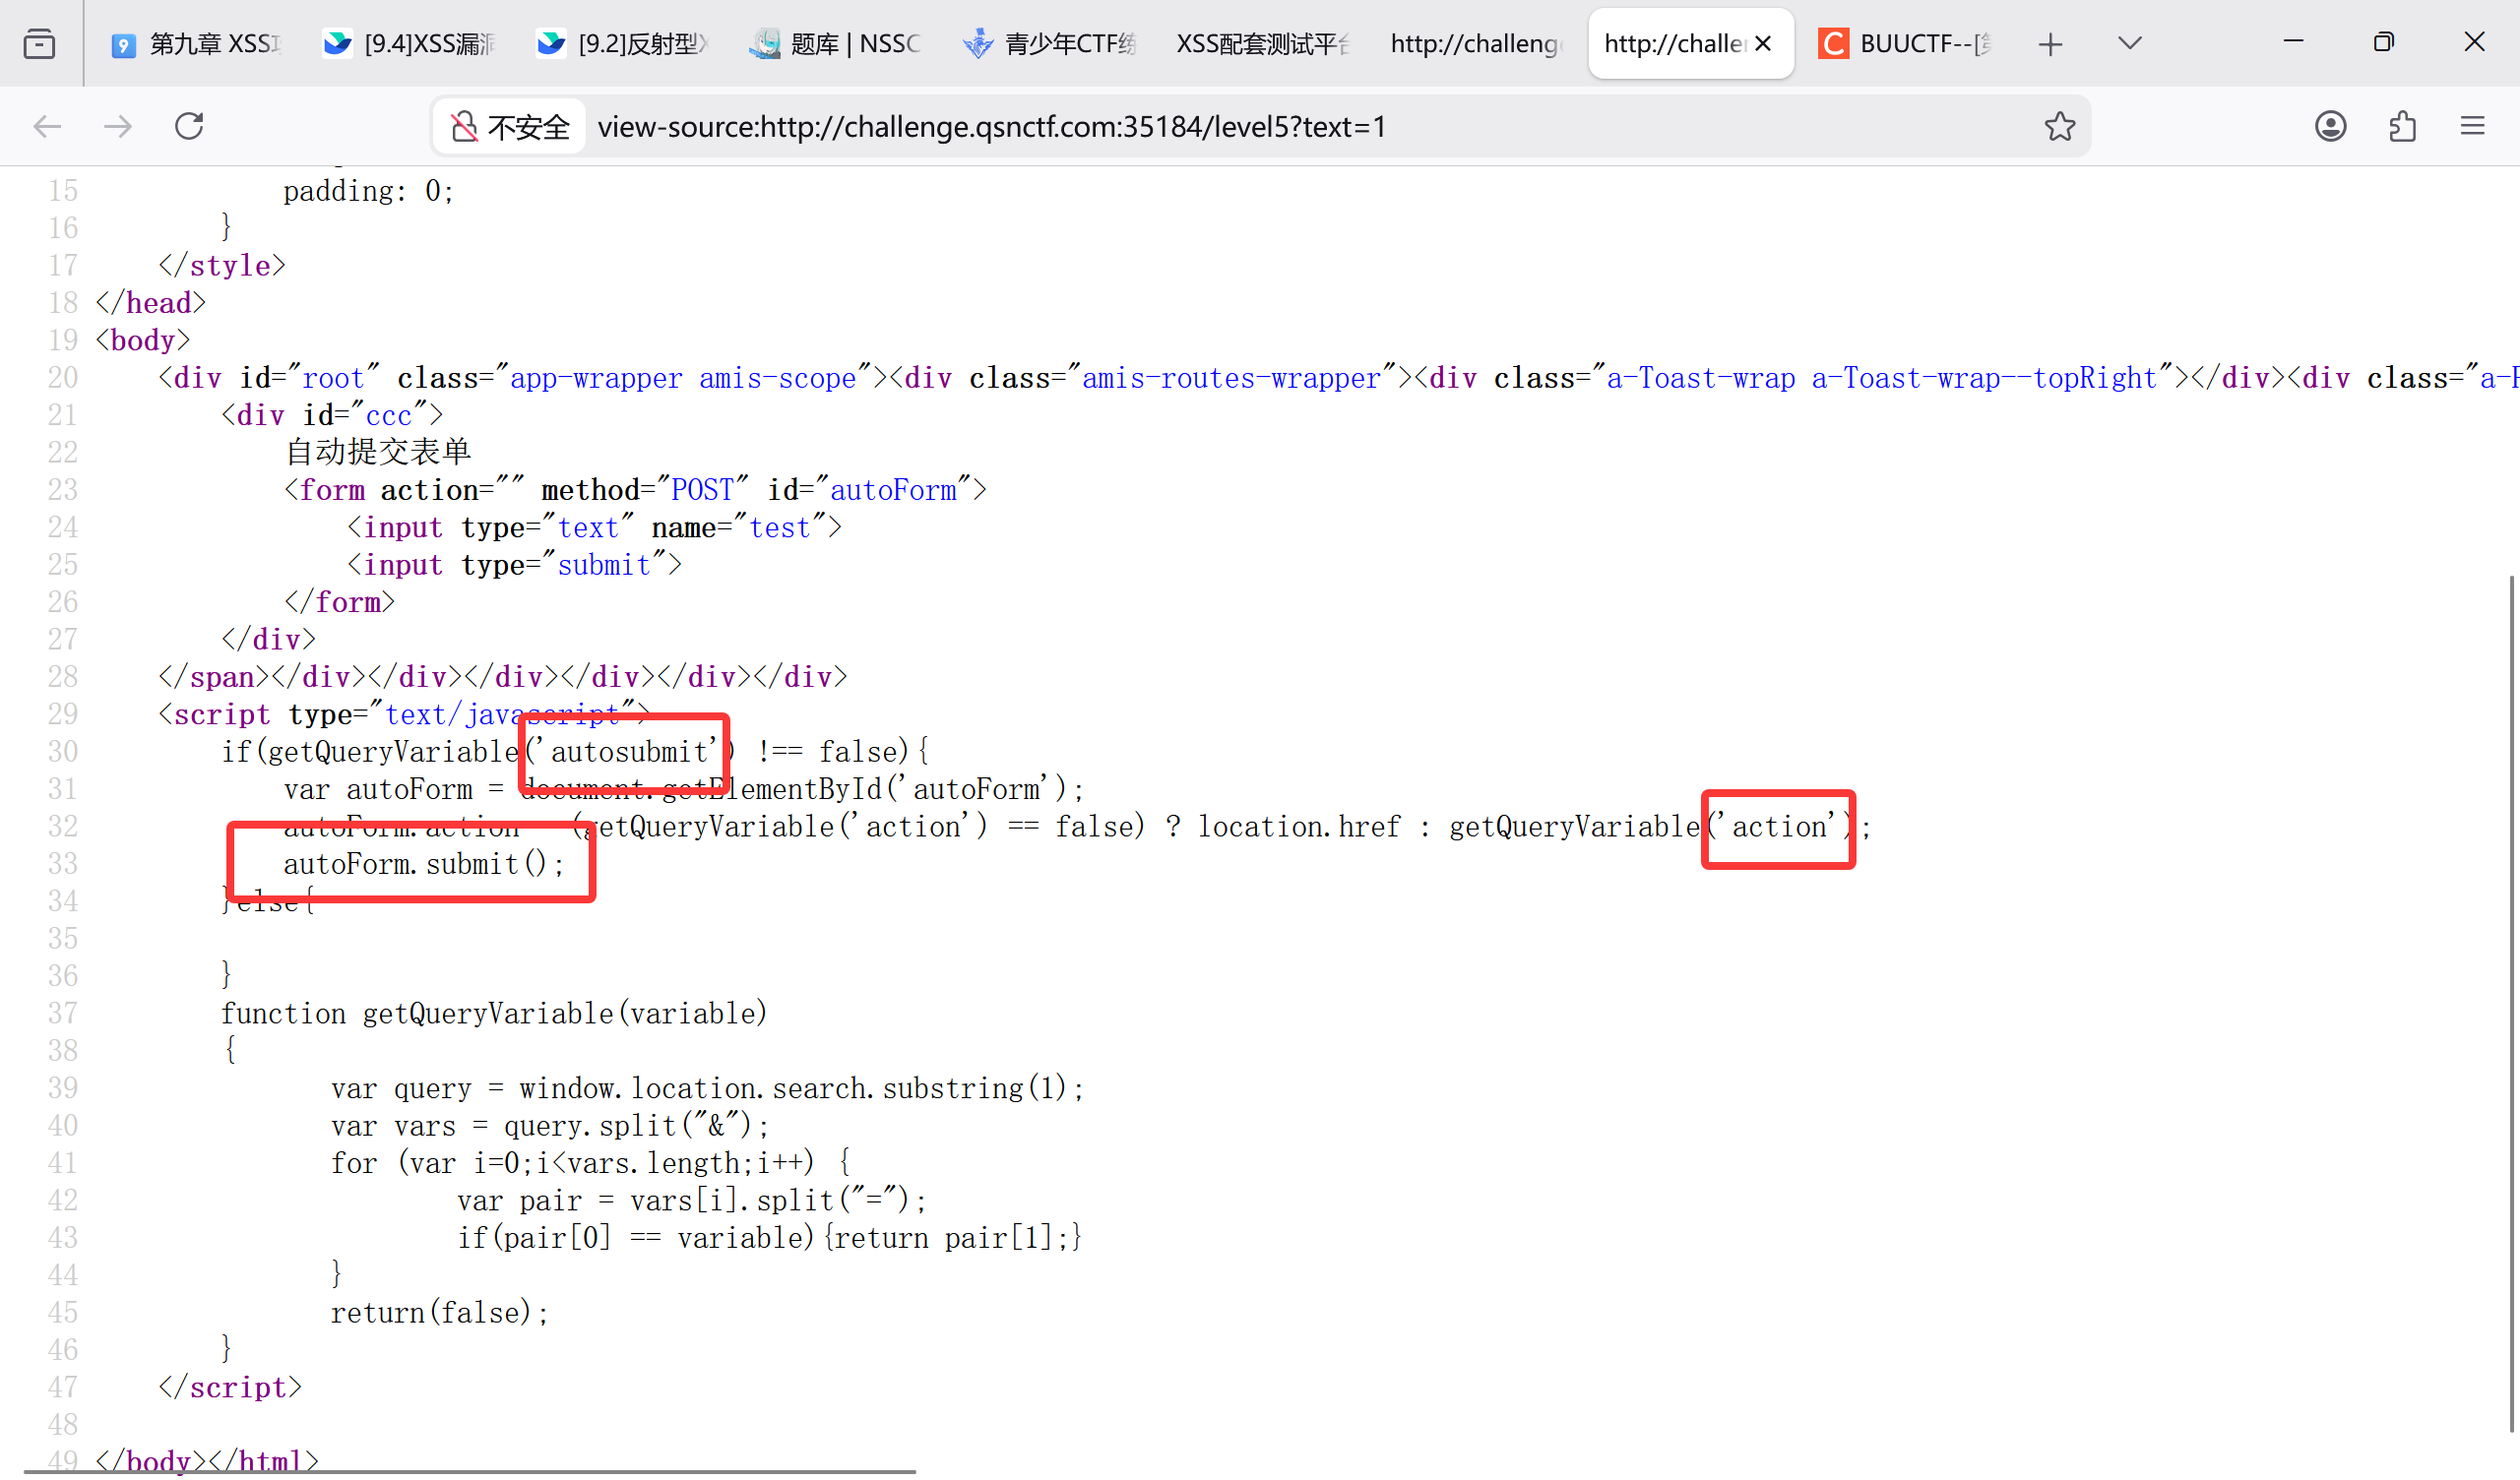
Task: Switch to the BUUCTF tab
Action: point(1905,44)
